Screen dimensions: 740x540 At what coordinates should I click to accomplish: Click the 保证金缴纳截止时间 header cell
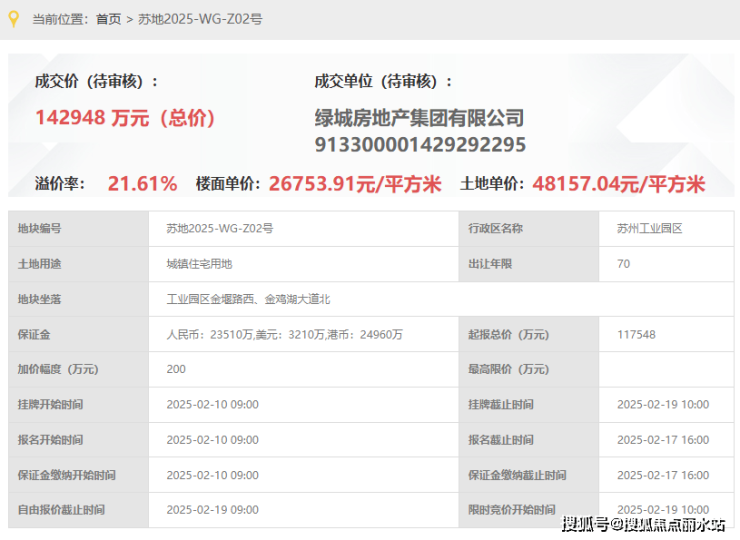tap(529, 475)
